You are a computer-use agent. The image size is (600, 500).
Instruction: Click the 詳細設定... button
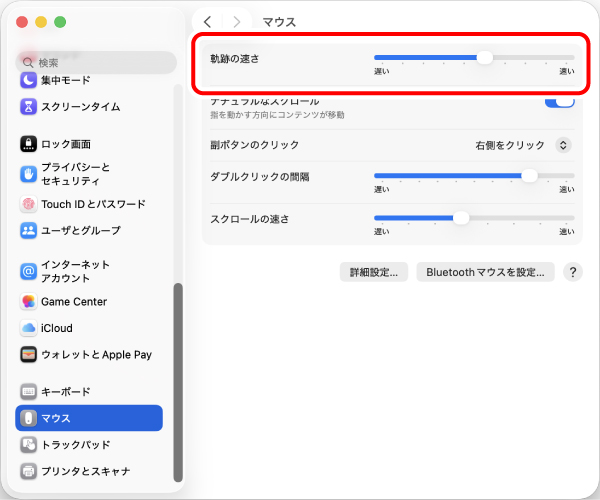[373, 272]
